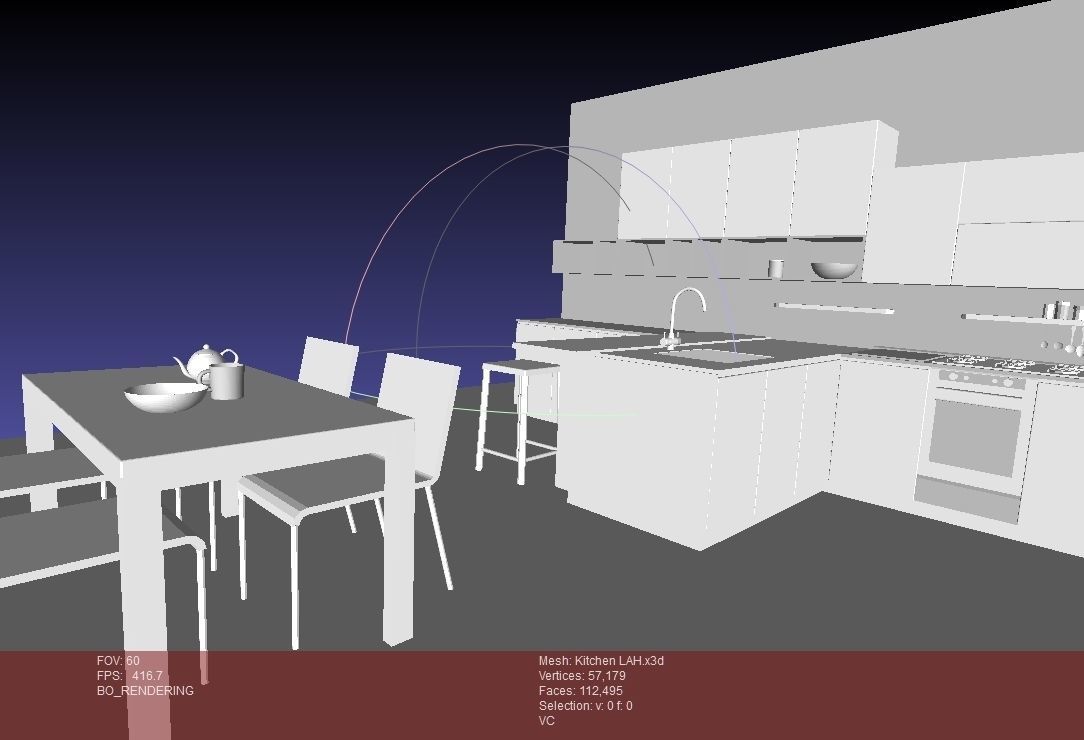1084x740 pixels.
Task: Click the kitchen sink faucet model
Action: pos(685,316)
